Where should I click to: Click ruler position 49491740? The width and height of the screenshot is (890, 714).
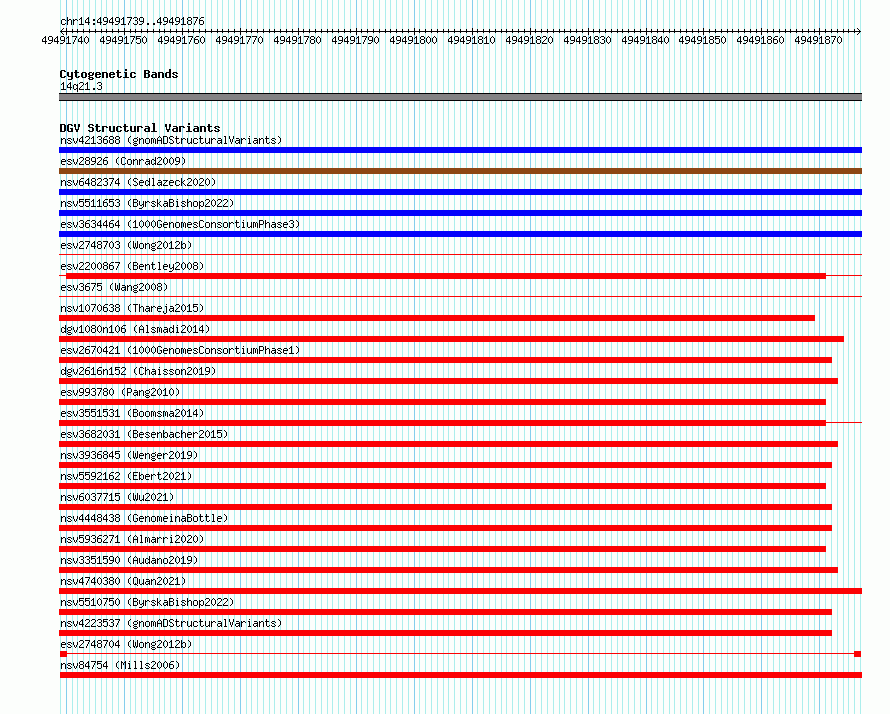[65, 40]
